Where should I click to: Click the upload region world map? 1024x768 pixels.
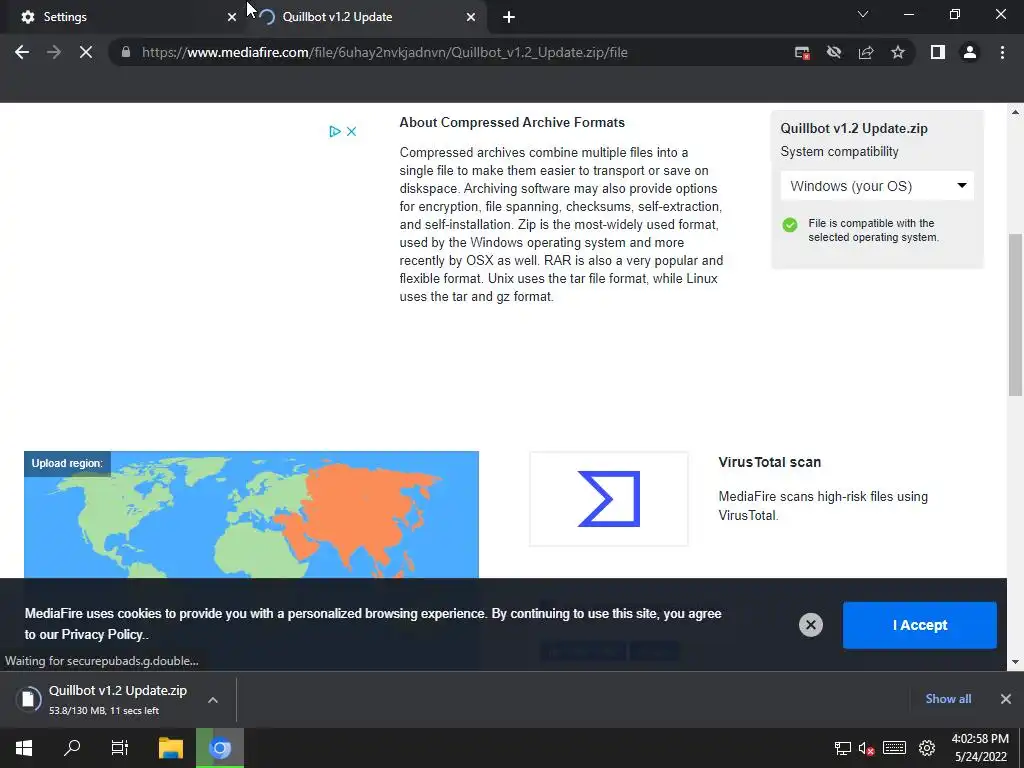point(251,515)
